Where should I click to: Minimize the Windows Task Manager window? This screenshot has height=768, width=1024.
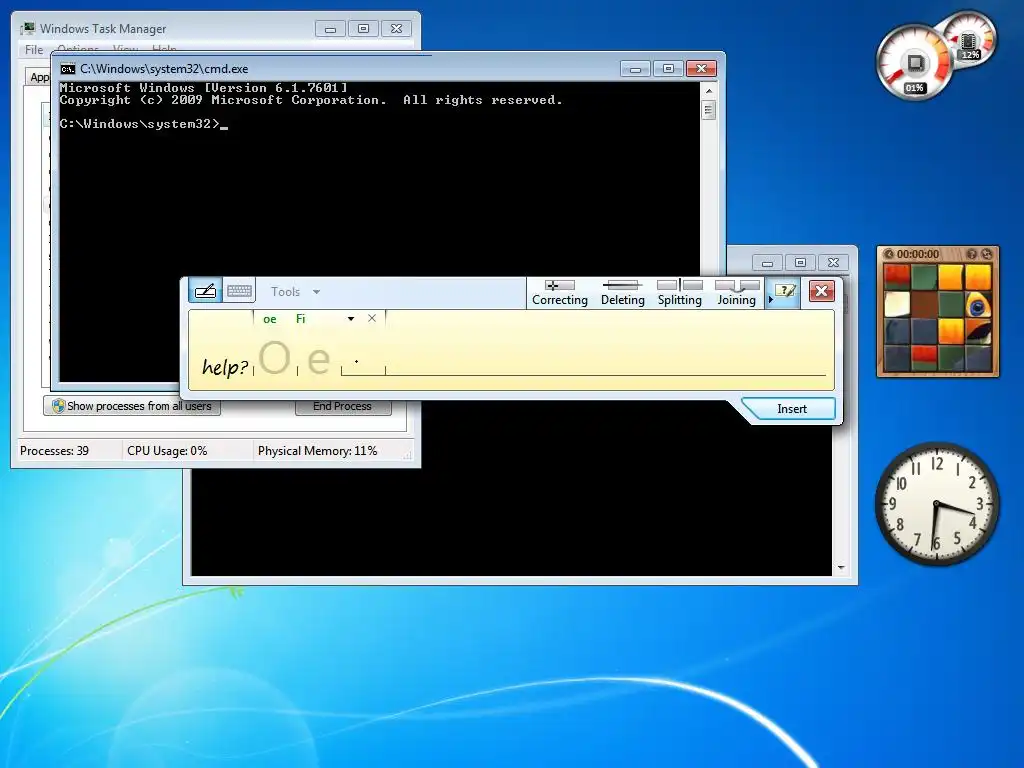(330, 29)
